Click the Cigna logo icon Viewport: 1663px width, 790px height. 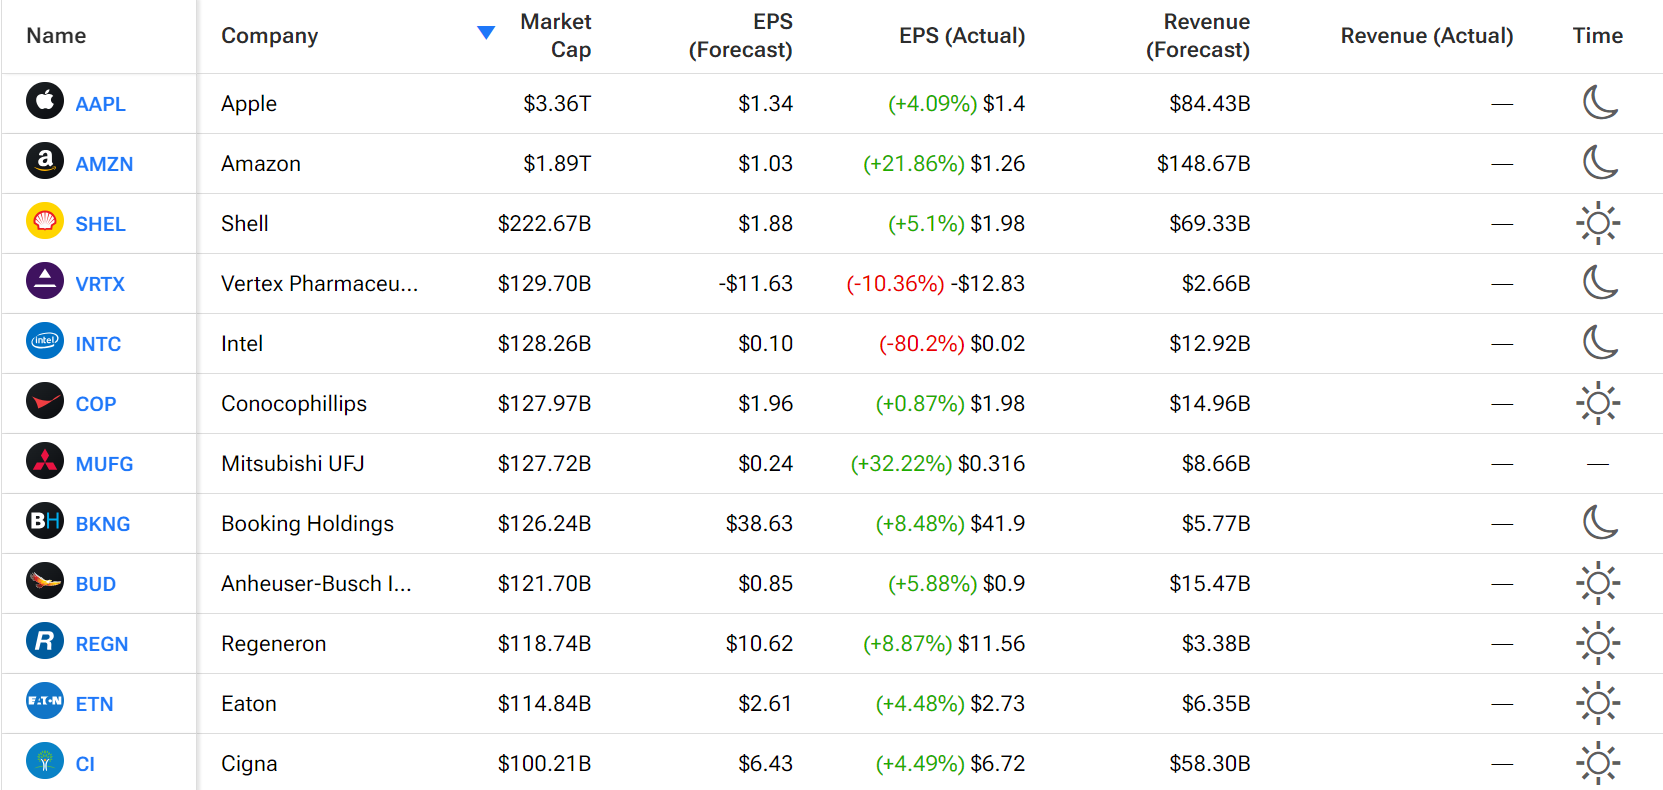coord(45,761)
